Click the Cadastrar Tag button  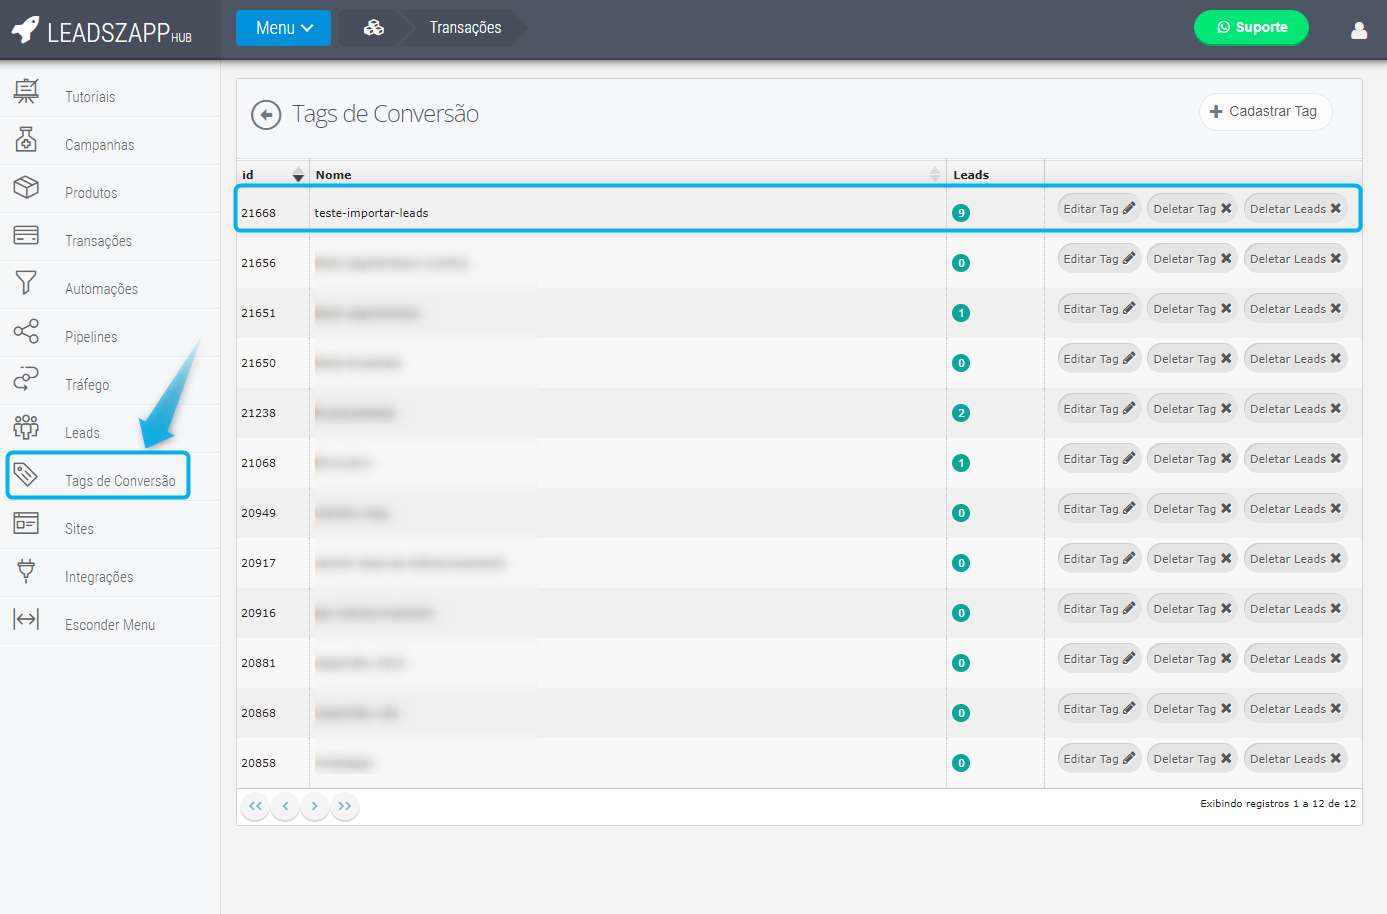point(1264,112)
